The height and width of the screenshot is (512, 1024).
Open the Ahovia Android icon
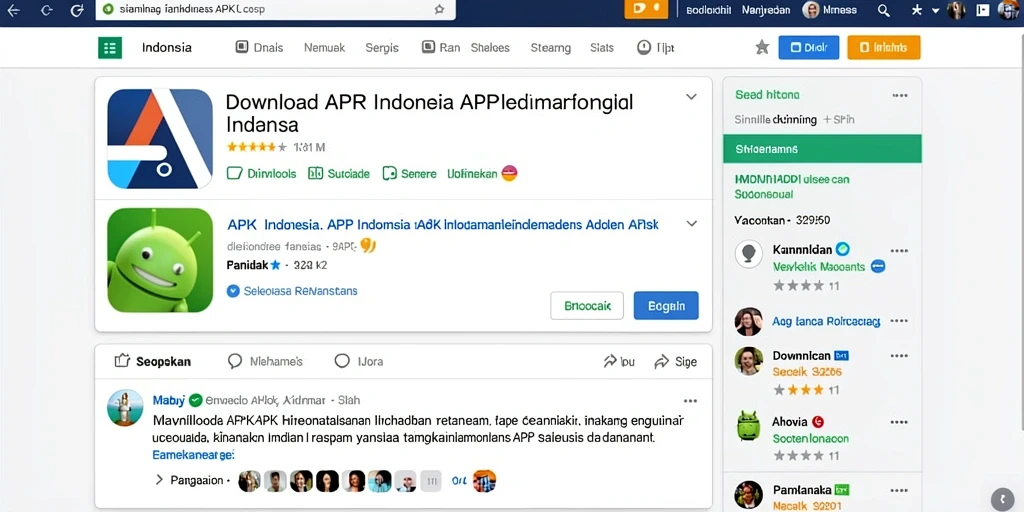[748, 426]
